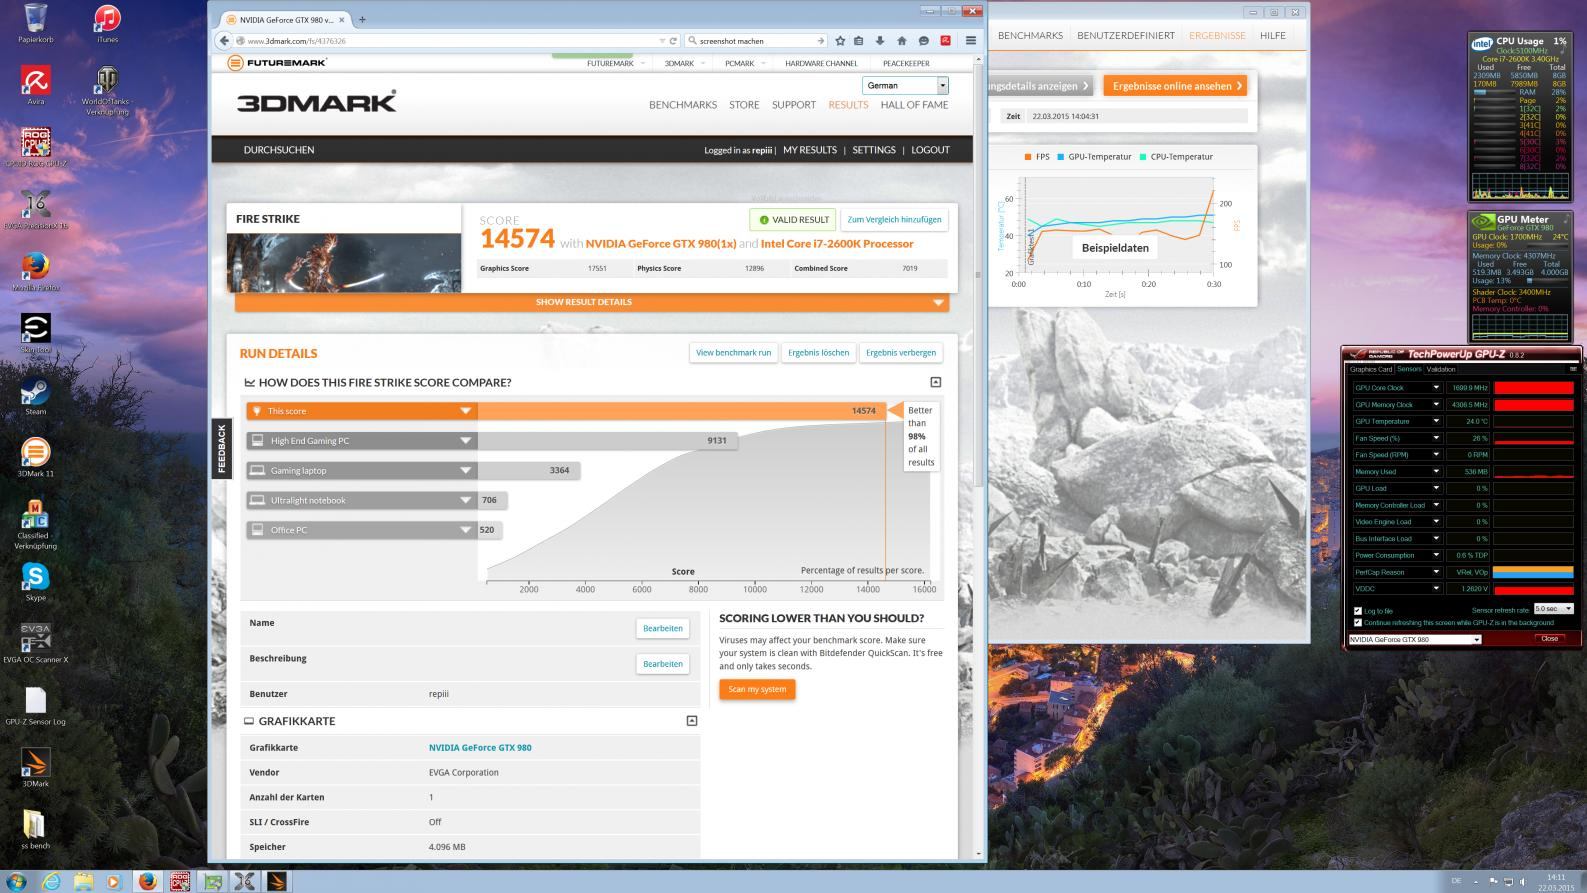Open the Windows Start orb

tap(16, 881)
